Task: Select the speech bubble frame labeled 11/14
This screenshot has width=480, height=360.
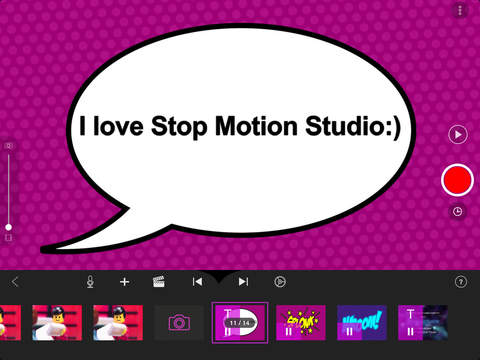Action: [x=240, y=323]
